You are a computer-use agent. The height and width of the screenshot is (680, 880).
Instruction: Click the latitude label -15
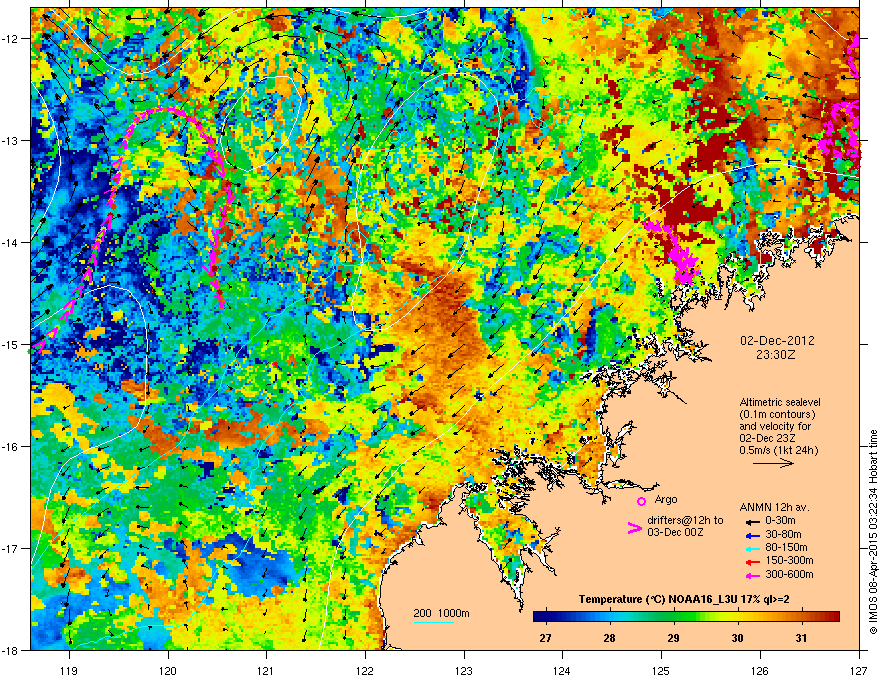coord(10,344)
